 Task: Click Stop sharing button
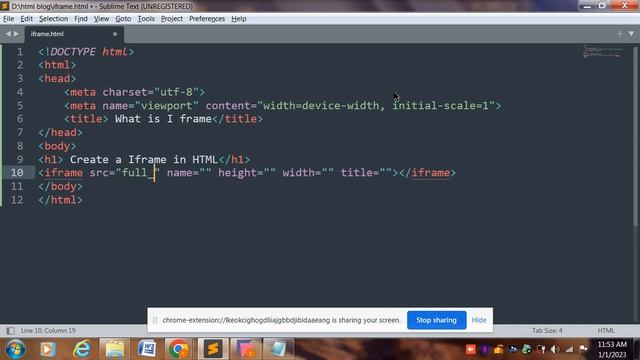point(436,320)
